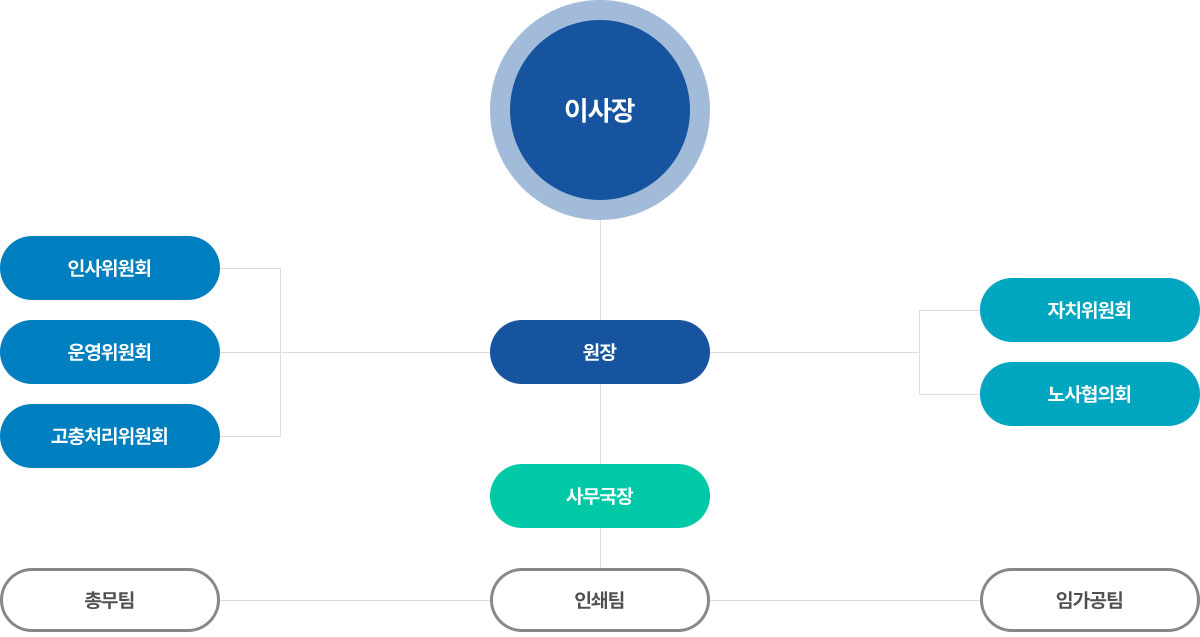Click the light-blue outer ring around 이사장

600,10
